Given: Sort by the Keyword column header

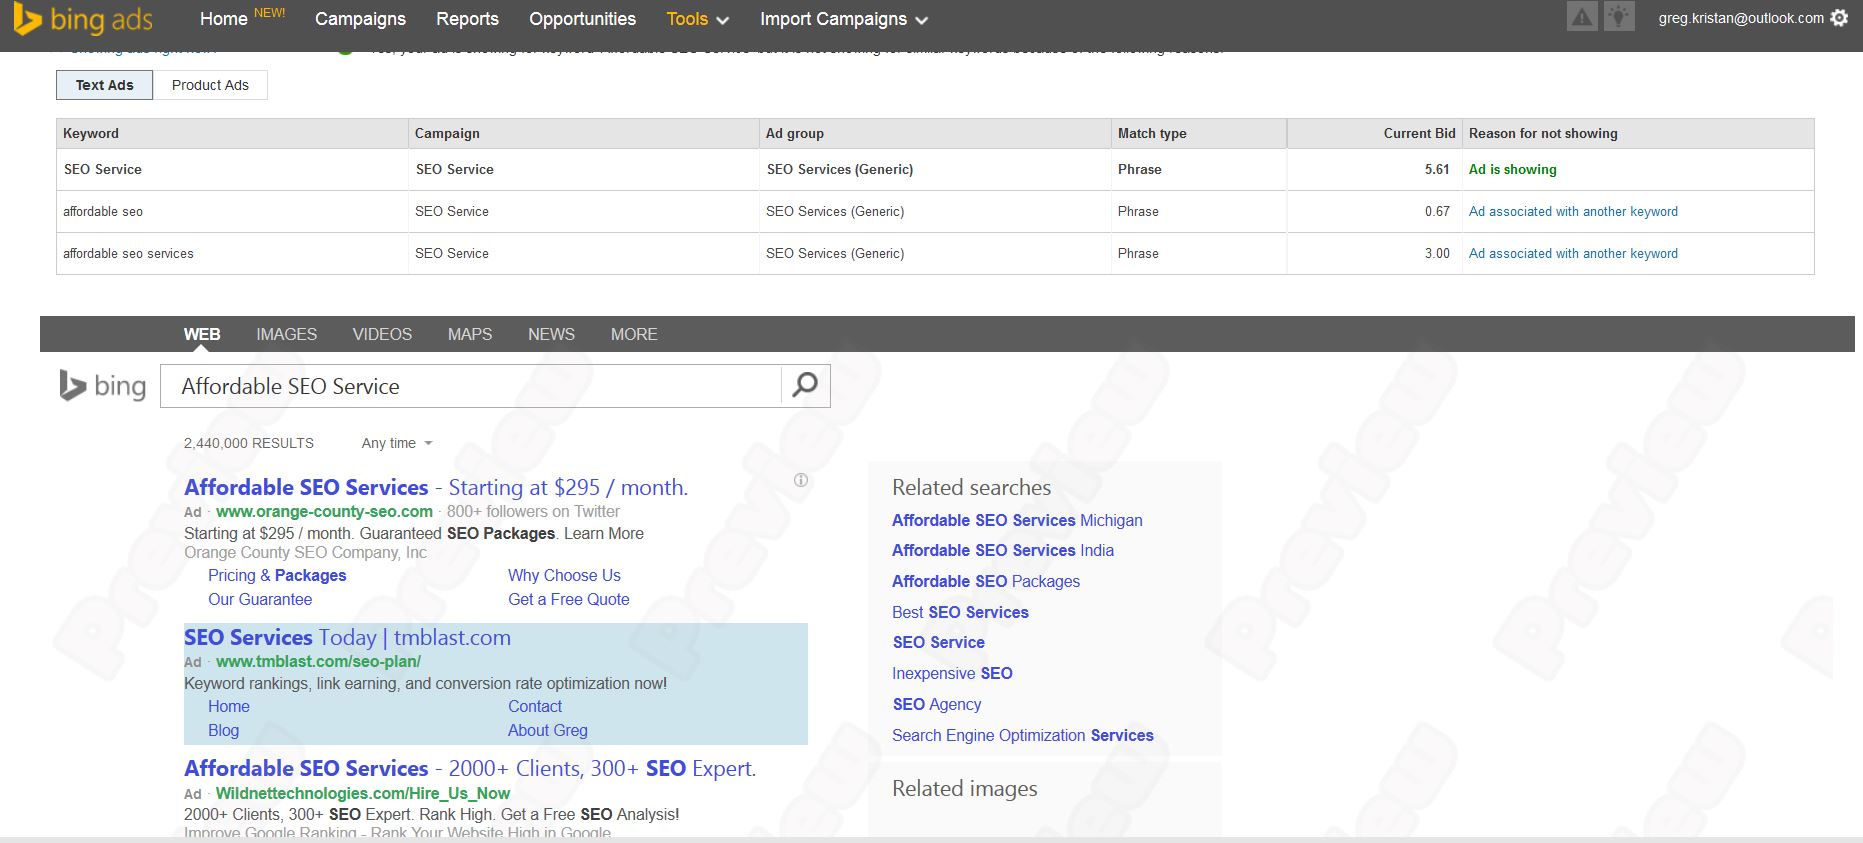Looking at the screenshot, I should (x=232, y=133).
